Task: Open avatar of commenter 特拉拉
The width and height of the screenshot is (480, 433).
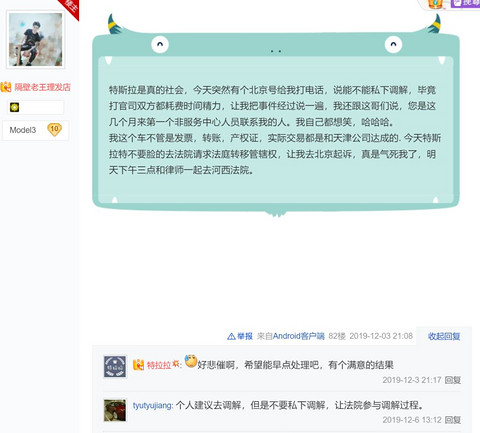Action: point(115,366)
